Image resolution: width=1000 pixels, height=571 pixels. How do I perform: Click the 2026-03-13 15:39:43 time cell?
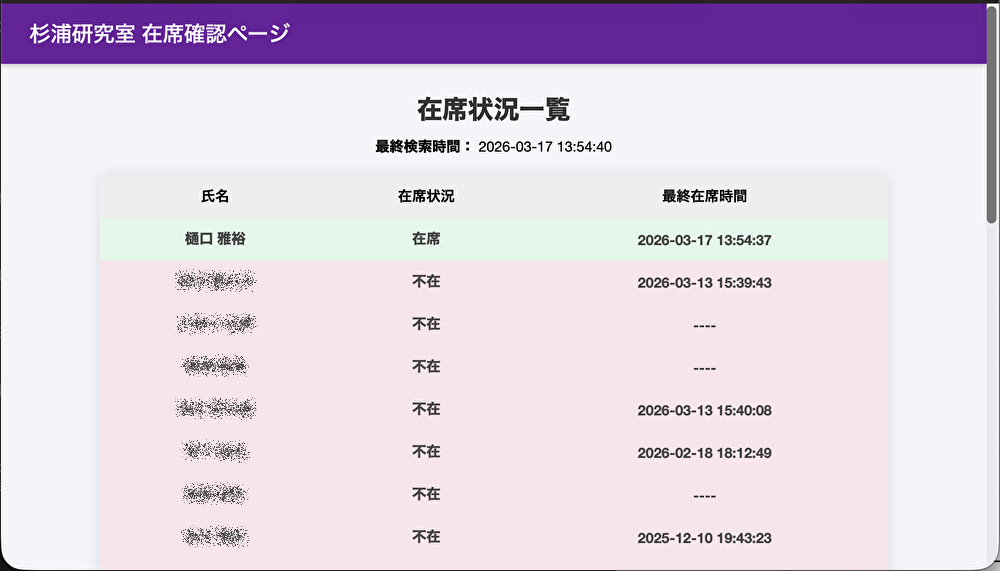[x=704, y=283]
